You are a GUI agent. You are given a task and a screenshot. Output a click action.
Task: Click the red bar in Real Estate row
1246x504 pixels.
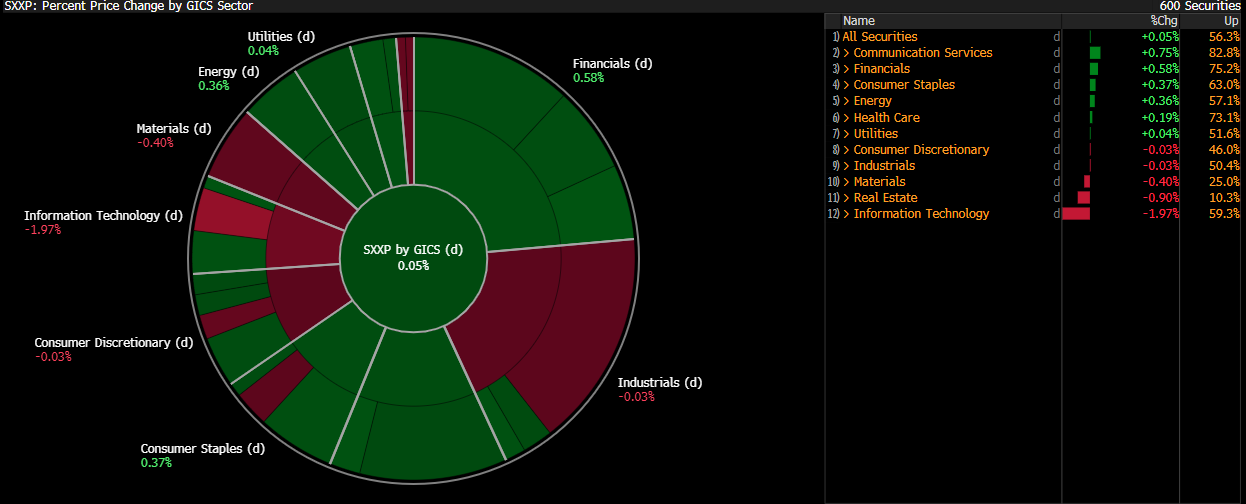tap(1084, 198)
